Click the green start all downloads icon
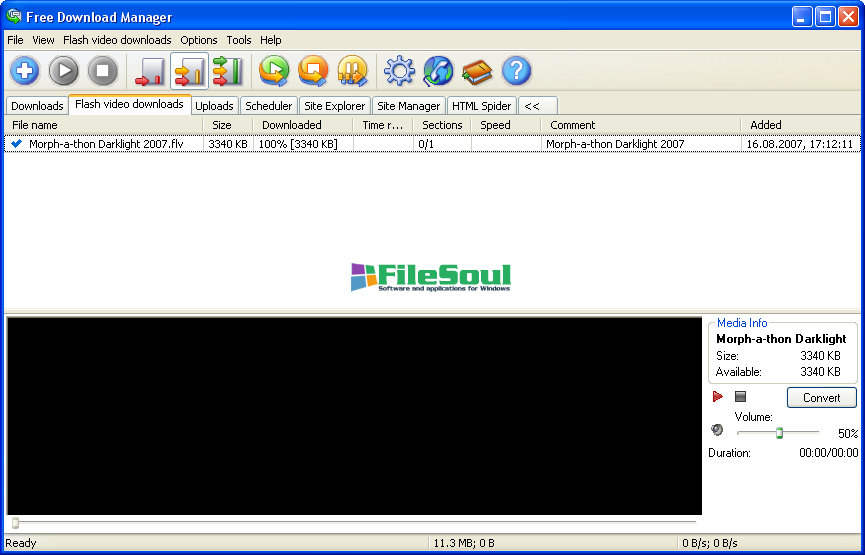 (274, 71)
